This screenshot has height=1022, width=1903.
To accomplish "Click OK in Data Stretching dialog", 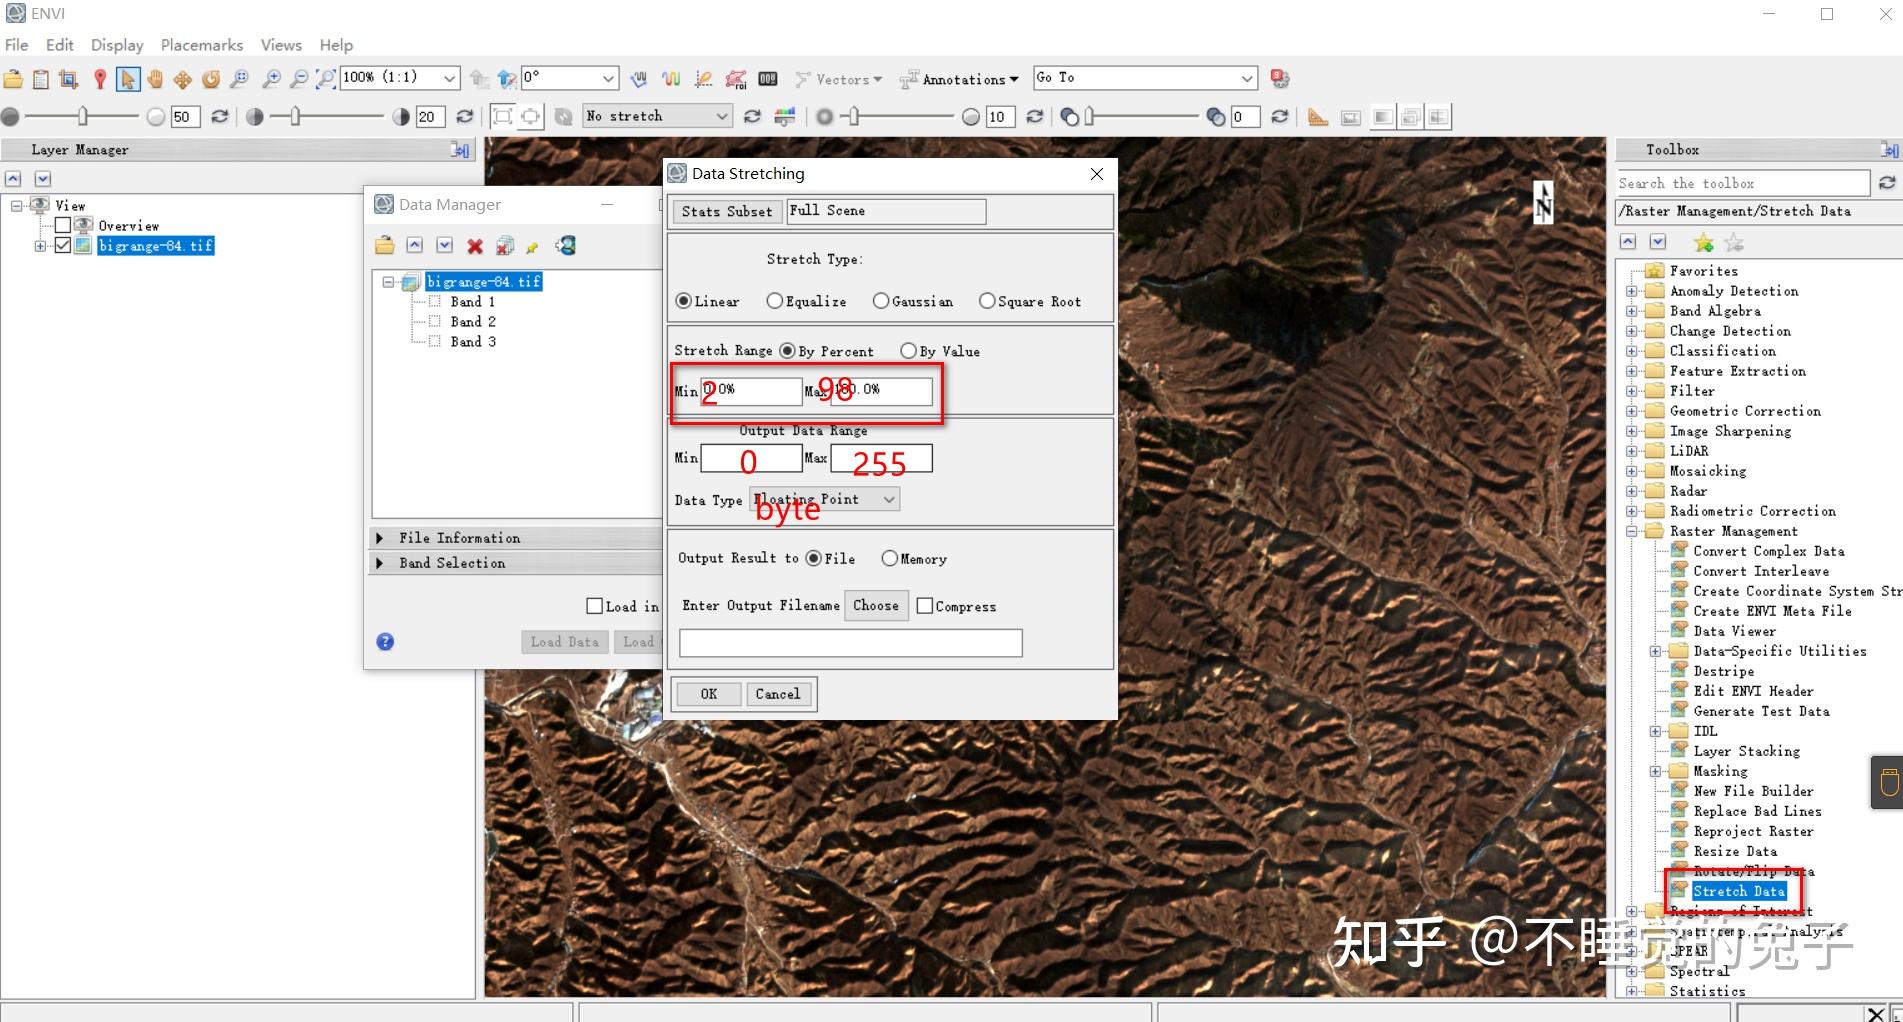I will pos(708,694).
